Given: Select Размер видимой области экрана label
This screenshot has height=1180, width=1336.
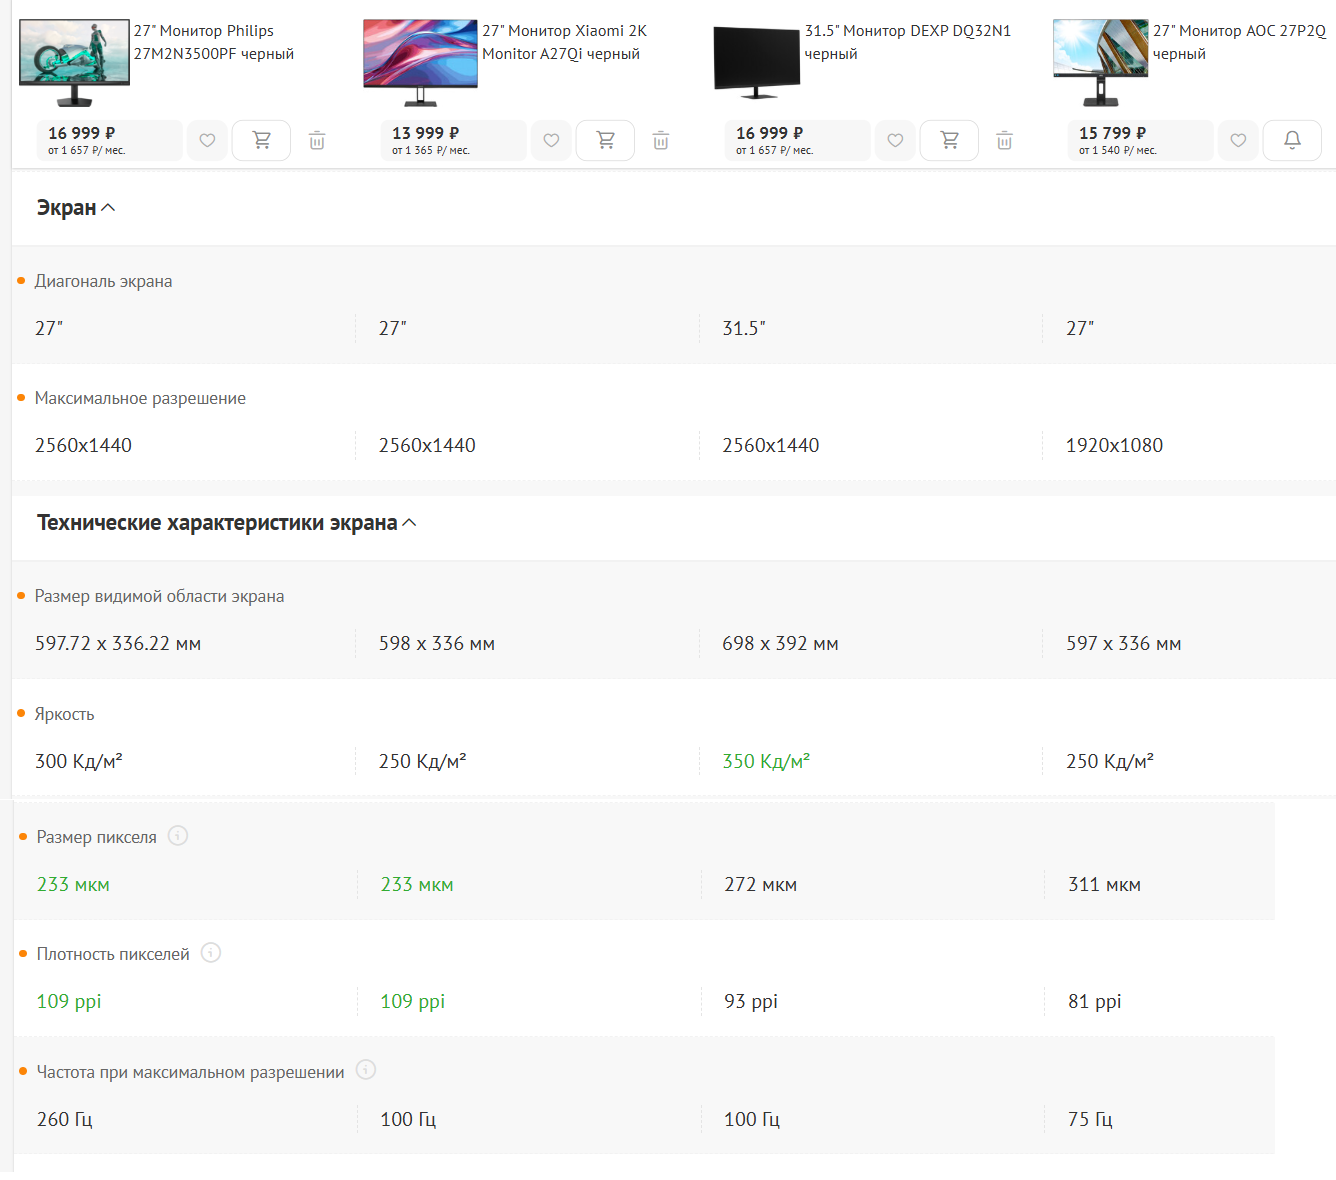Looking at the screenshot, I should point(160,596).
